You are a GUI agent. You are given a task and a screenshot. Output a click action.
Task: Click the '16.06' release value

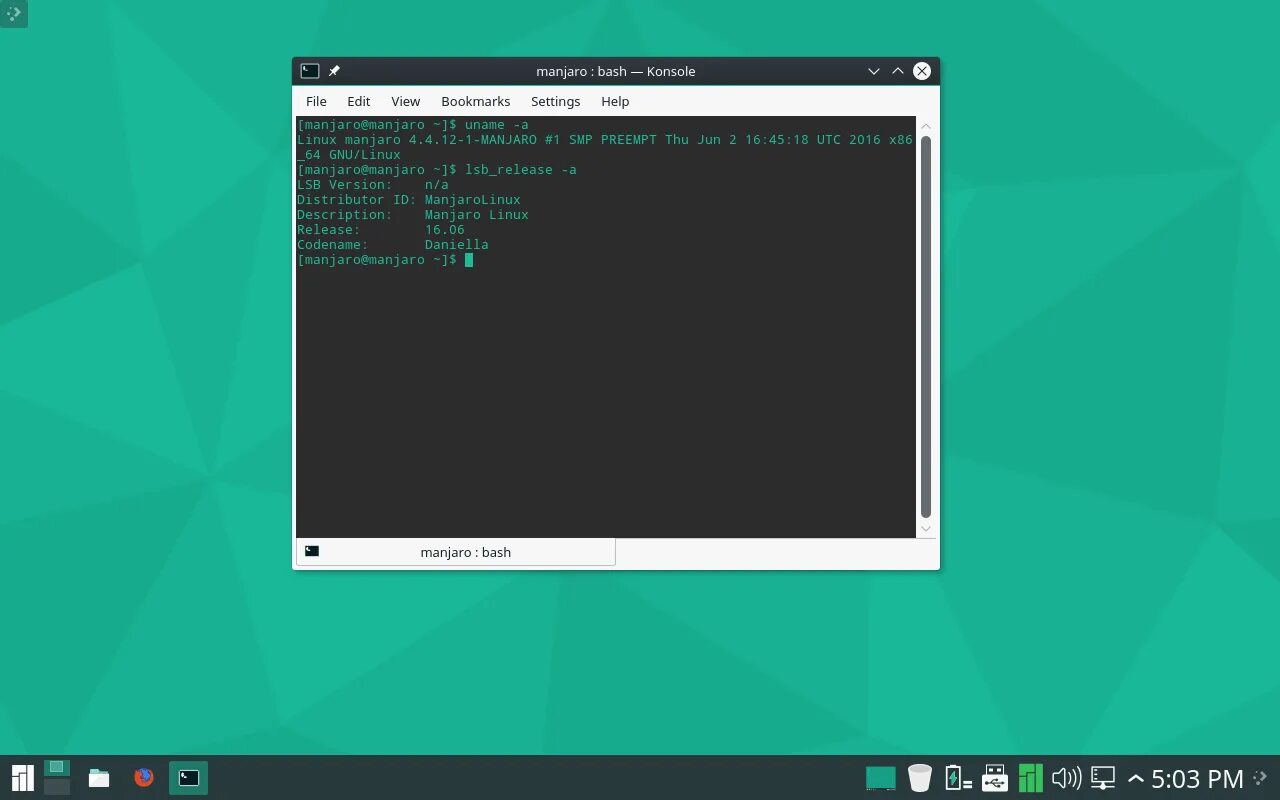coord(444,230)
